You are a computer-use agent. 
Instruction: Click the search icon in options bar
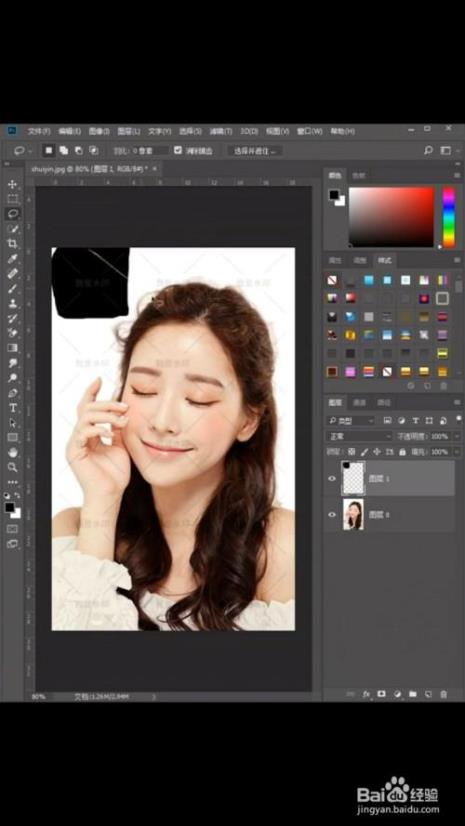click(428, 151)
